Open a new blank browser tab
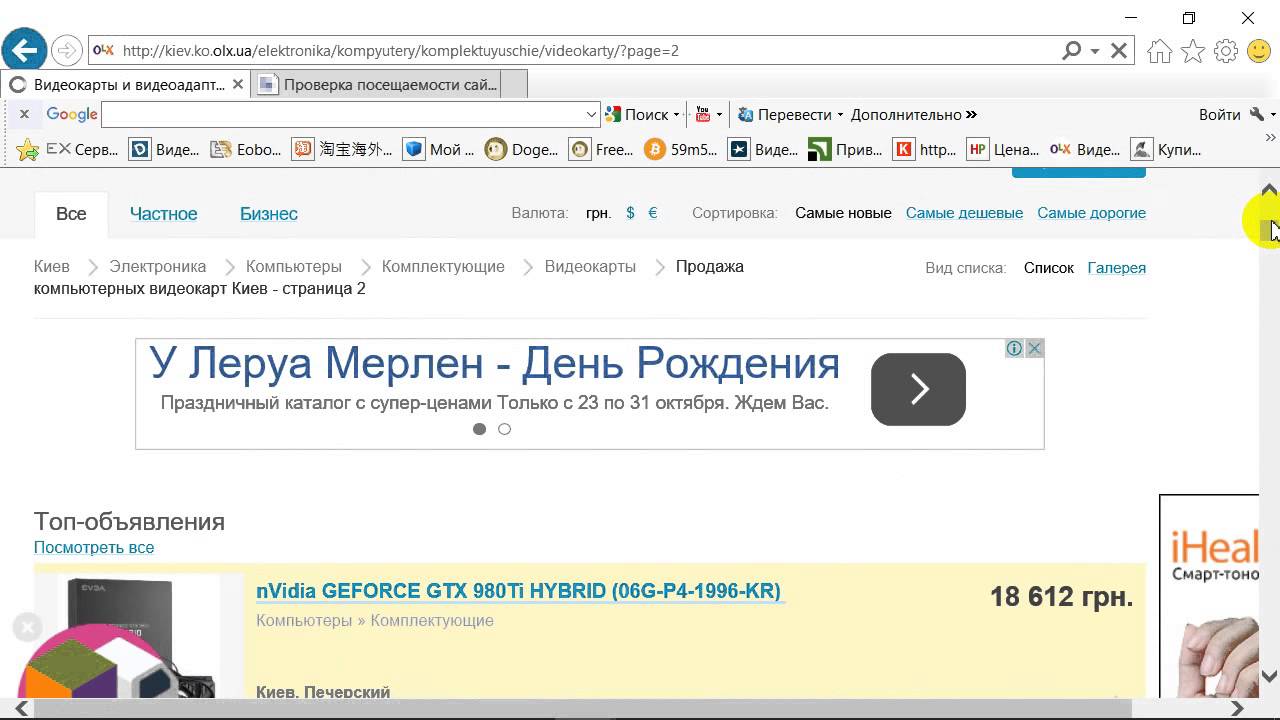Image resolution: width=1280 pixels, height=720 pixels. point(514,85)
